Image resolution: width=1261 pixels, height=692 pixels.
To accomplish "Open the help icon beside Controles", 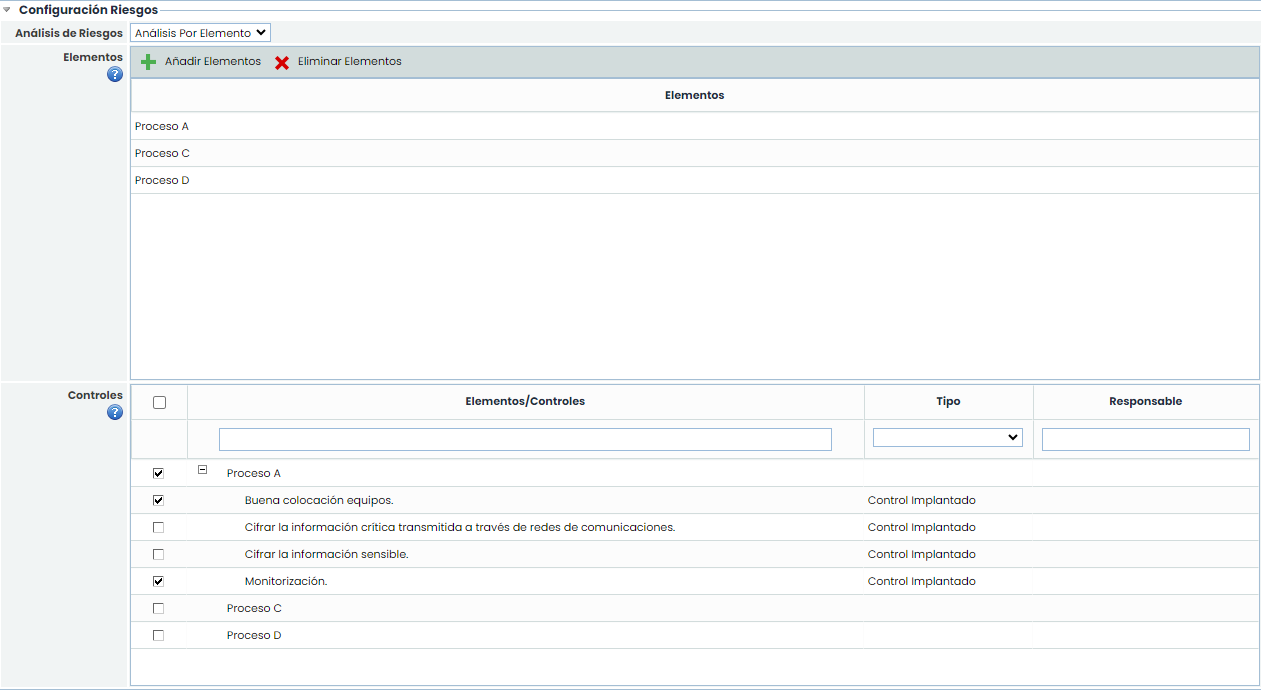I will tap(115, 412).
